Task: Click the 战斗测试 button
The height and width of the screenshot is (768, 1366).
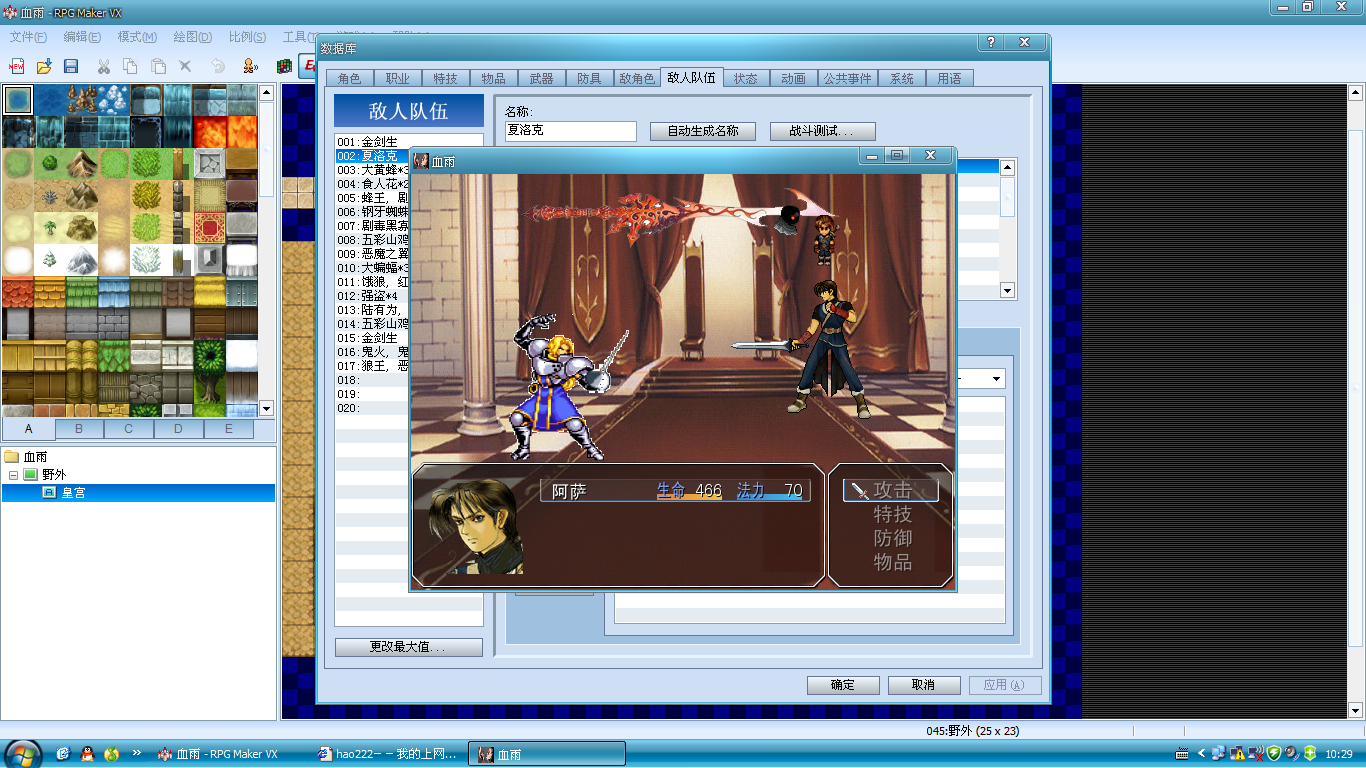Action: (823, 131)
